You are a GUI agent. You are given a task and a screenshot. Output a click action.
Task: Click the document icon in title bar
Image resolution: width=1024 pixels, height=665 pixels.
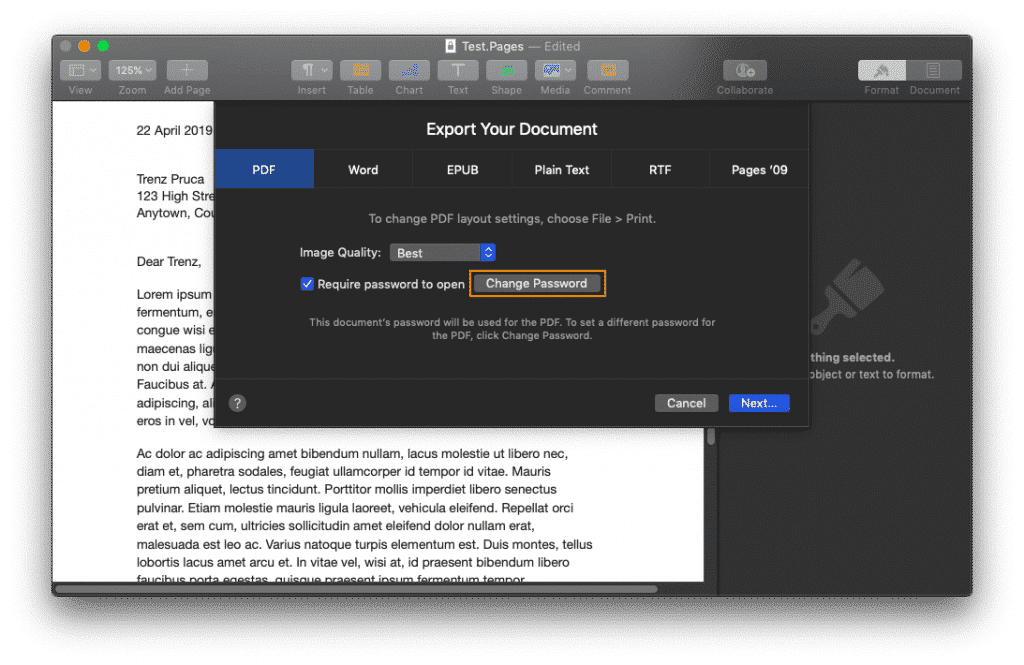(x=451, y=46)
